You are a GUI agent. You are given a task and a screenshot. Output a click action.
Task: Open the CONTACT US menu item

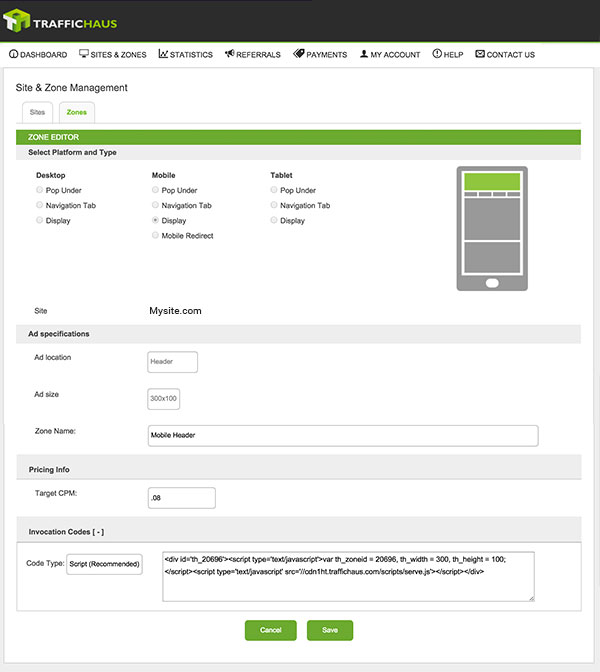tap(505, 54)
